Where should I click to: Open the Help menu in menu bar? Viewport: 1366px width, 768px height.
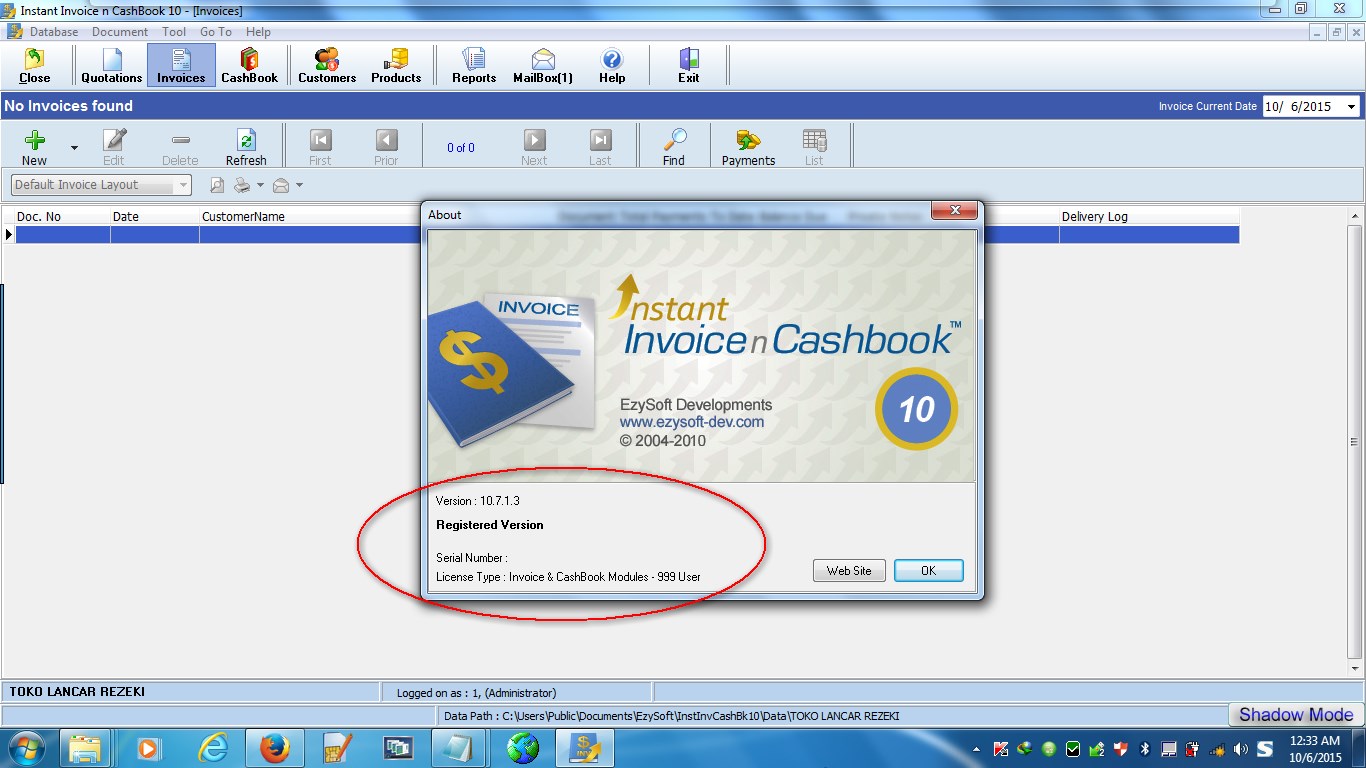(x=258, y=32)
